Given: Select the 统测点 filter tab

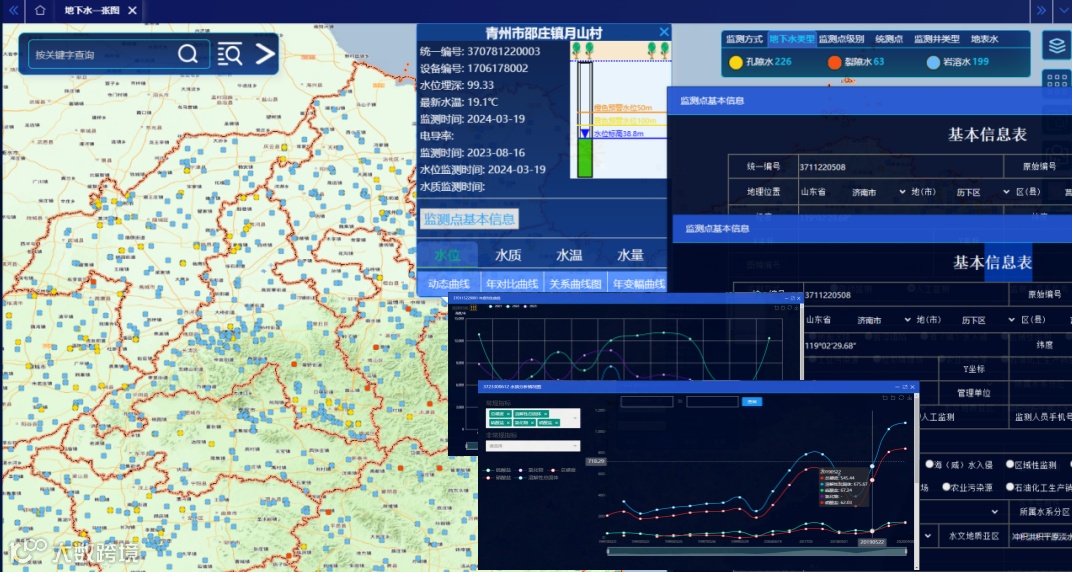Looking at the screenshot, I should [x=889, y=39].
